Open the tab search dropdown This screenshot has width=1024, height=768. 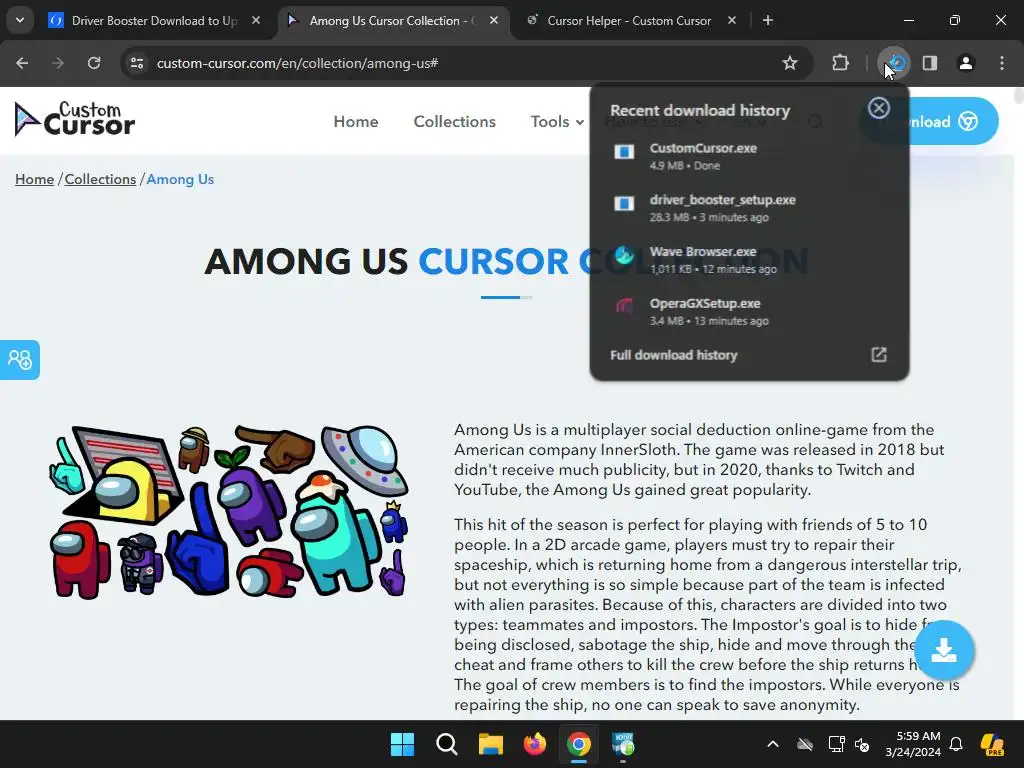[x=20, y=20]
